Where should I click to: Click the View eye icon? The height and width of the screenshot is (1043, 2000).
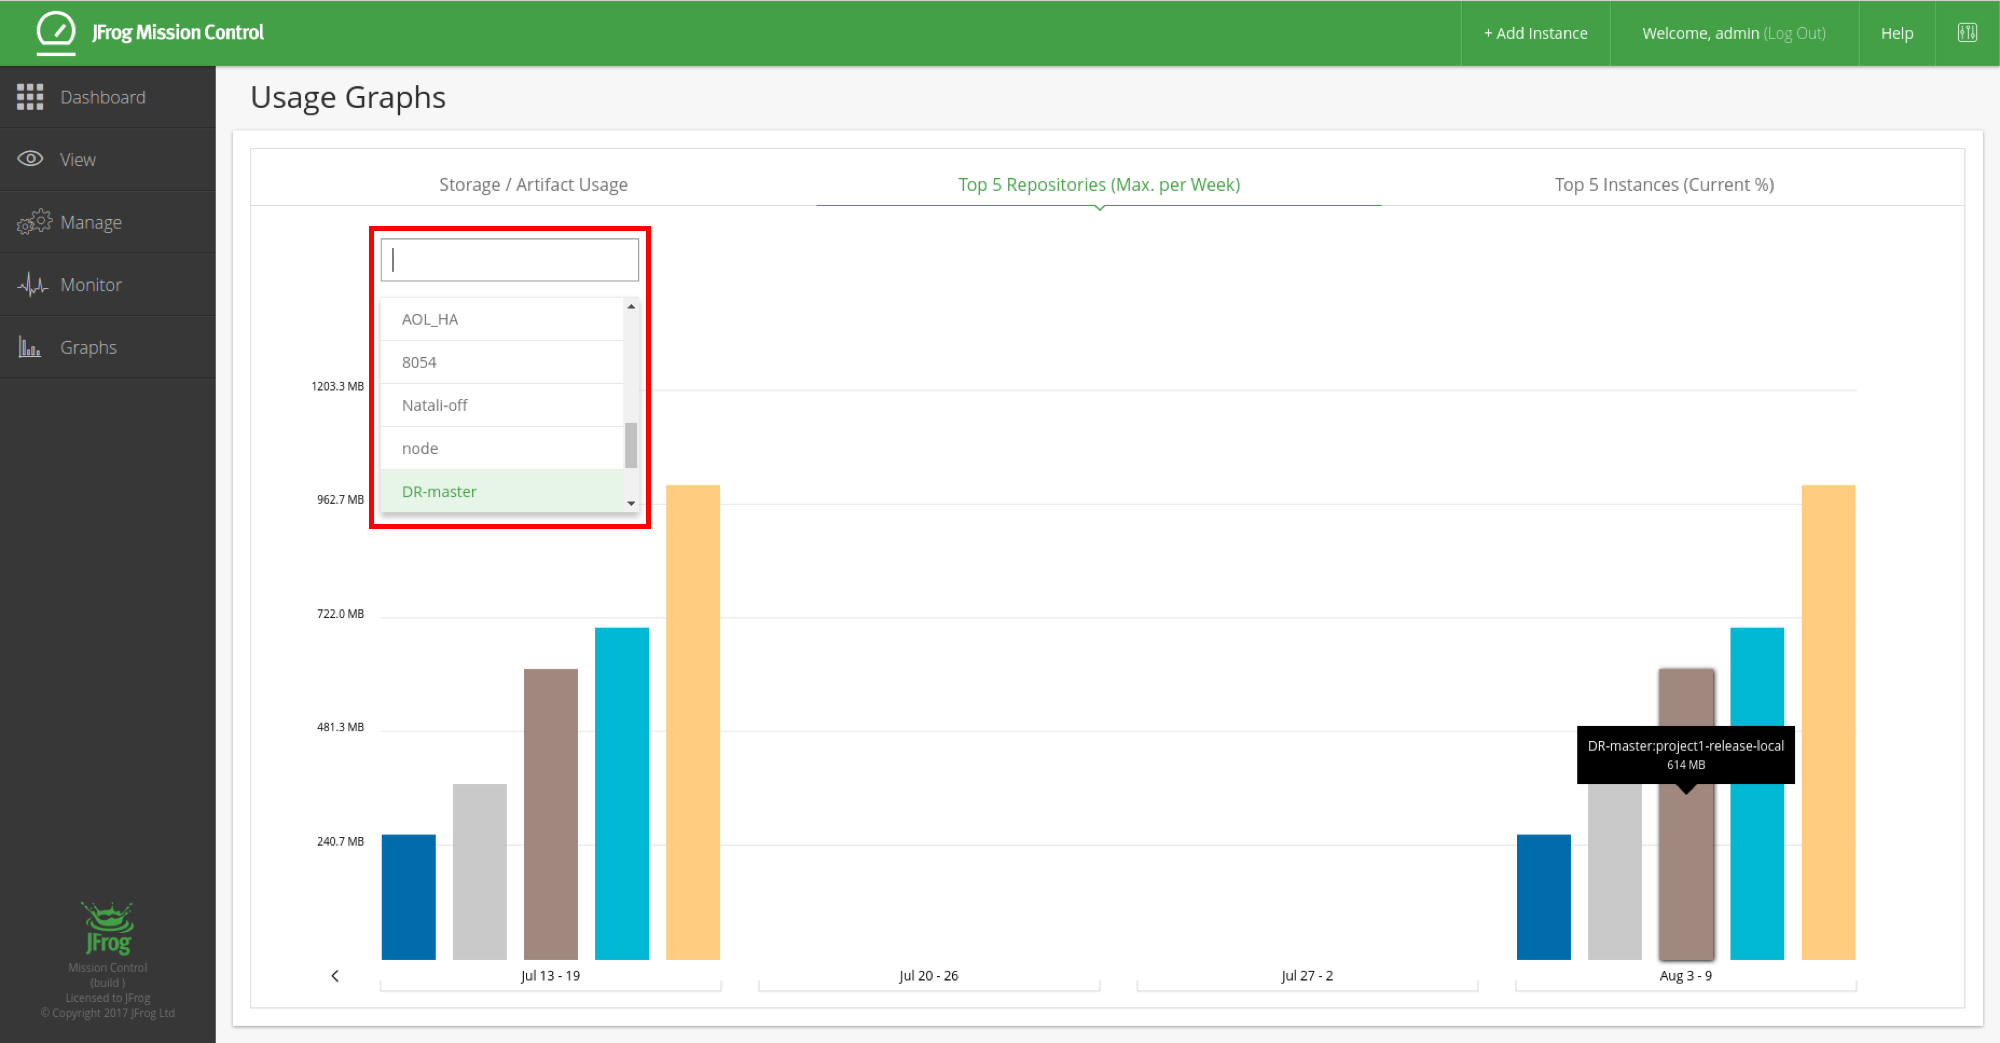[x=30, y=159]
